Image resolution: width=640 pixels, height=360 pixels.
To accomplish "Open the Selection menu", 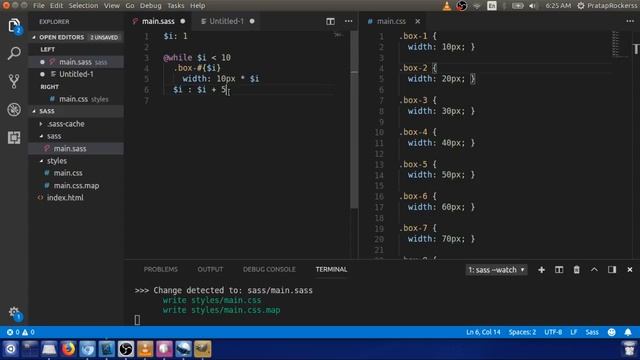I will (x=83, y=6).
